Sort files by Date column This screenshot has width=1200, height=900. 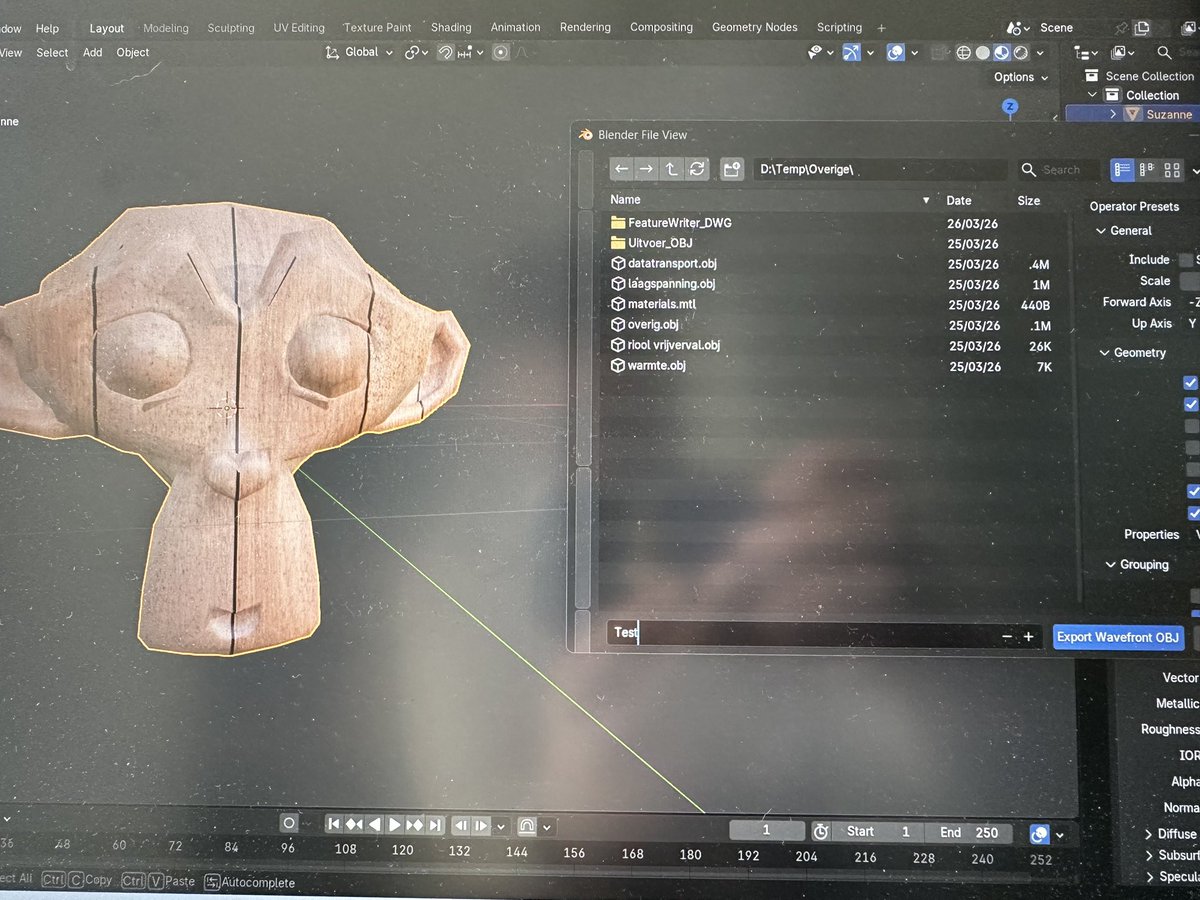point(959,200)
